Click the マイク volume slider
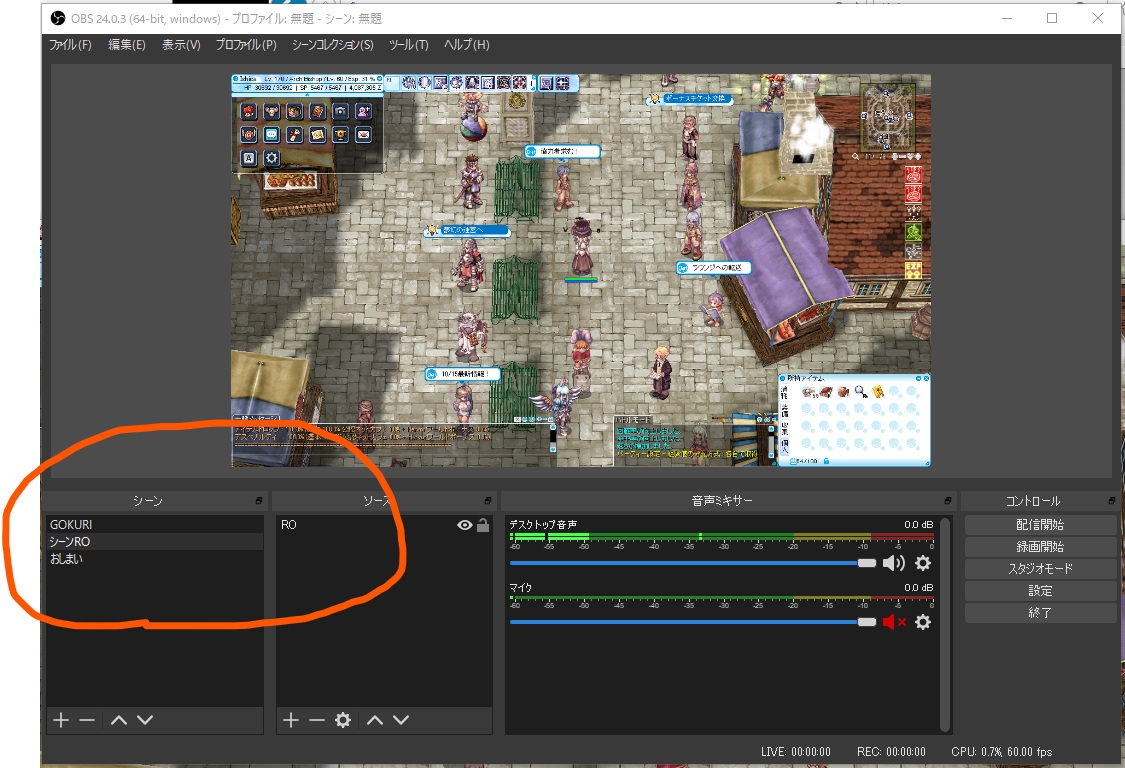1125x768 pixels. click(692, 622)
